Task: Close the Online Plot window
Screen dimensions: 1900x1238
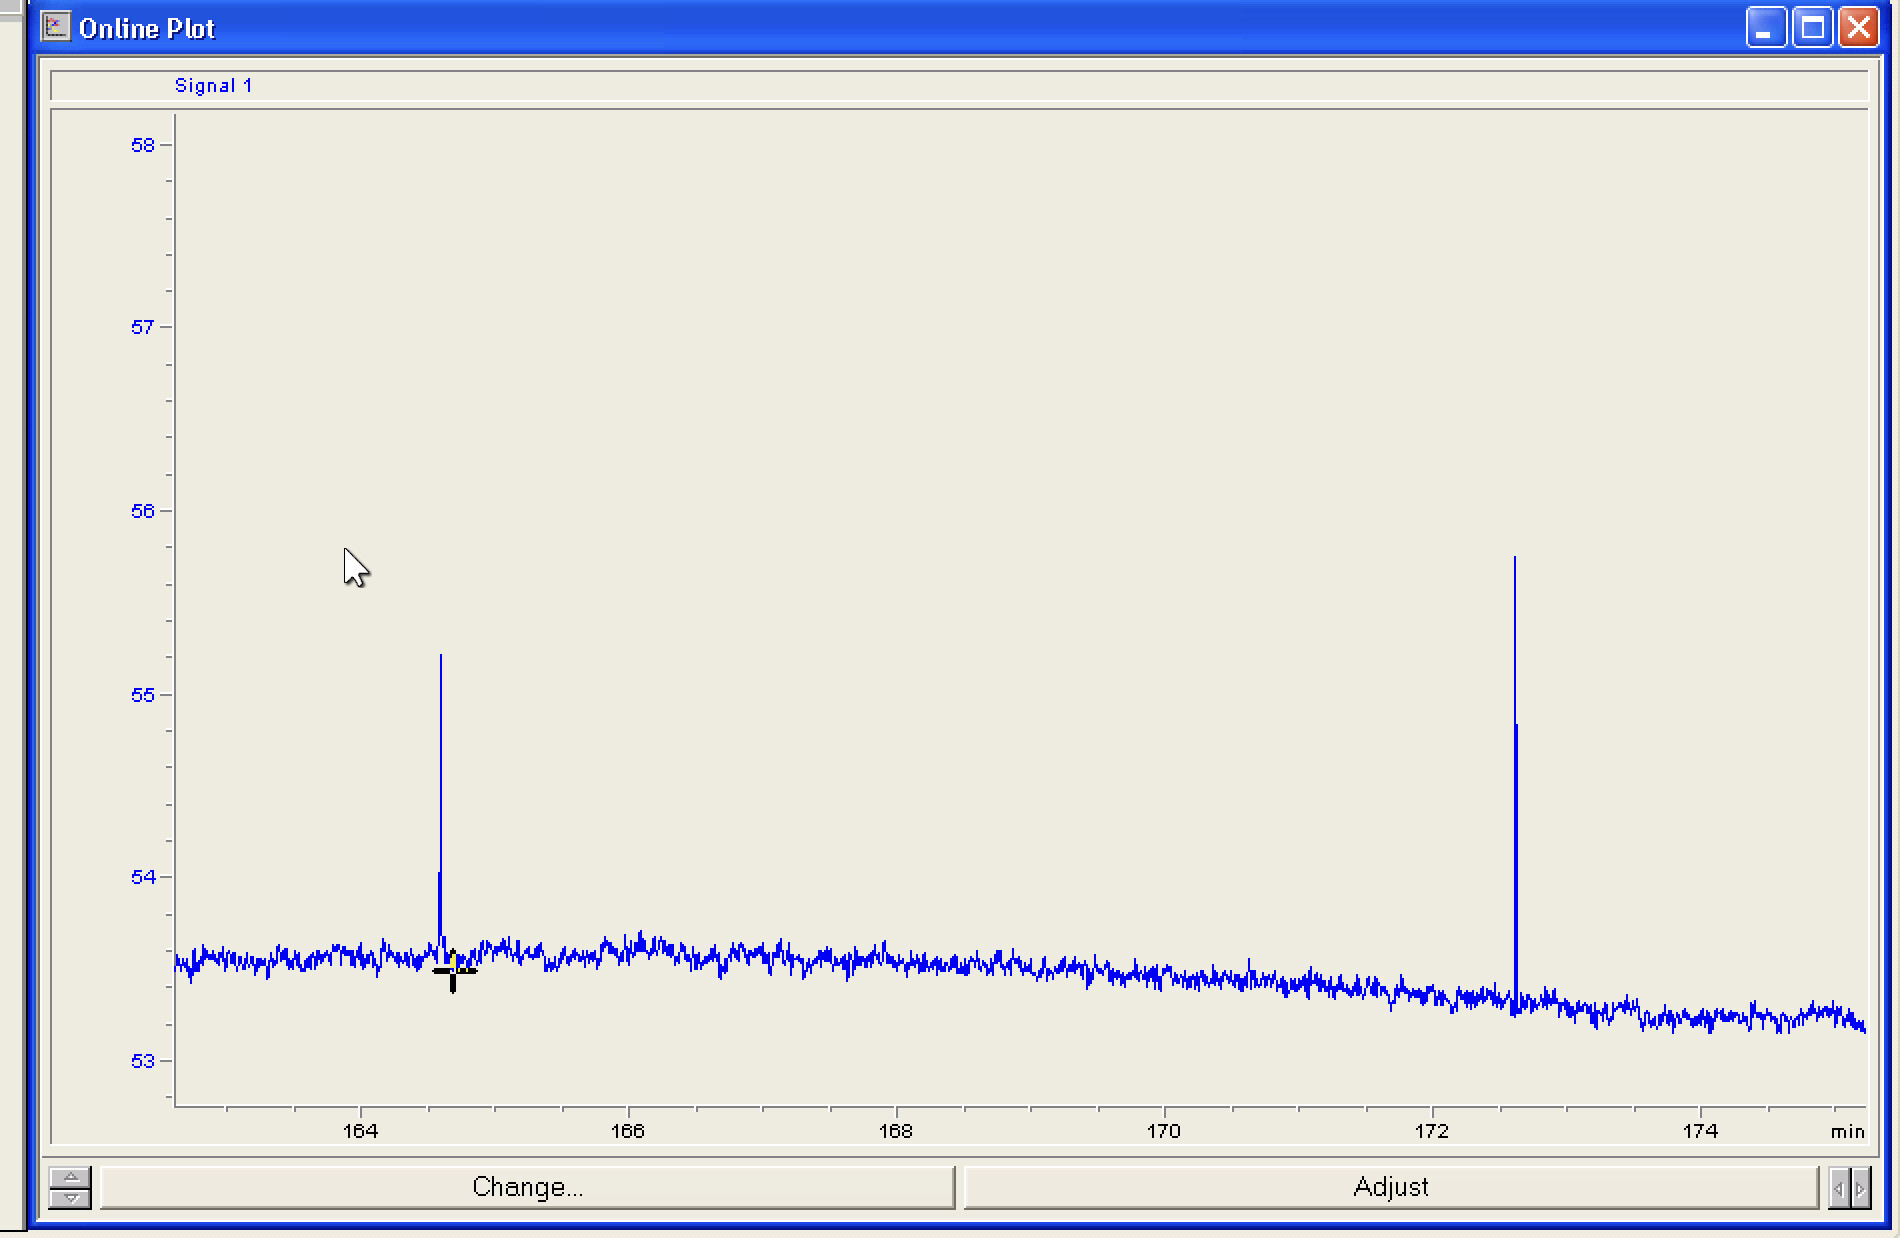Action: (1859, 27)
